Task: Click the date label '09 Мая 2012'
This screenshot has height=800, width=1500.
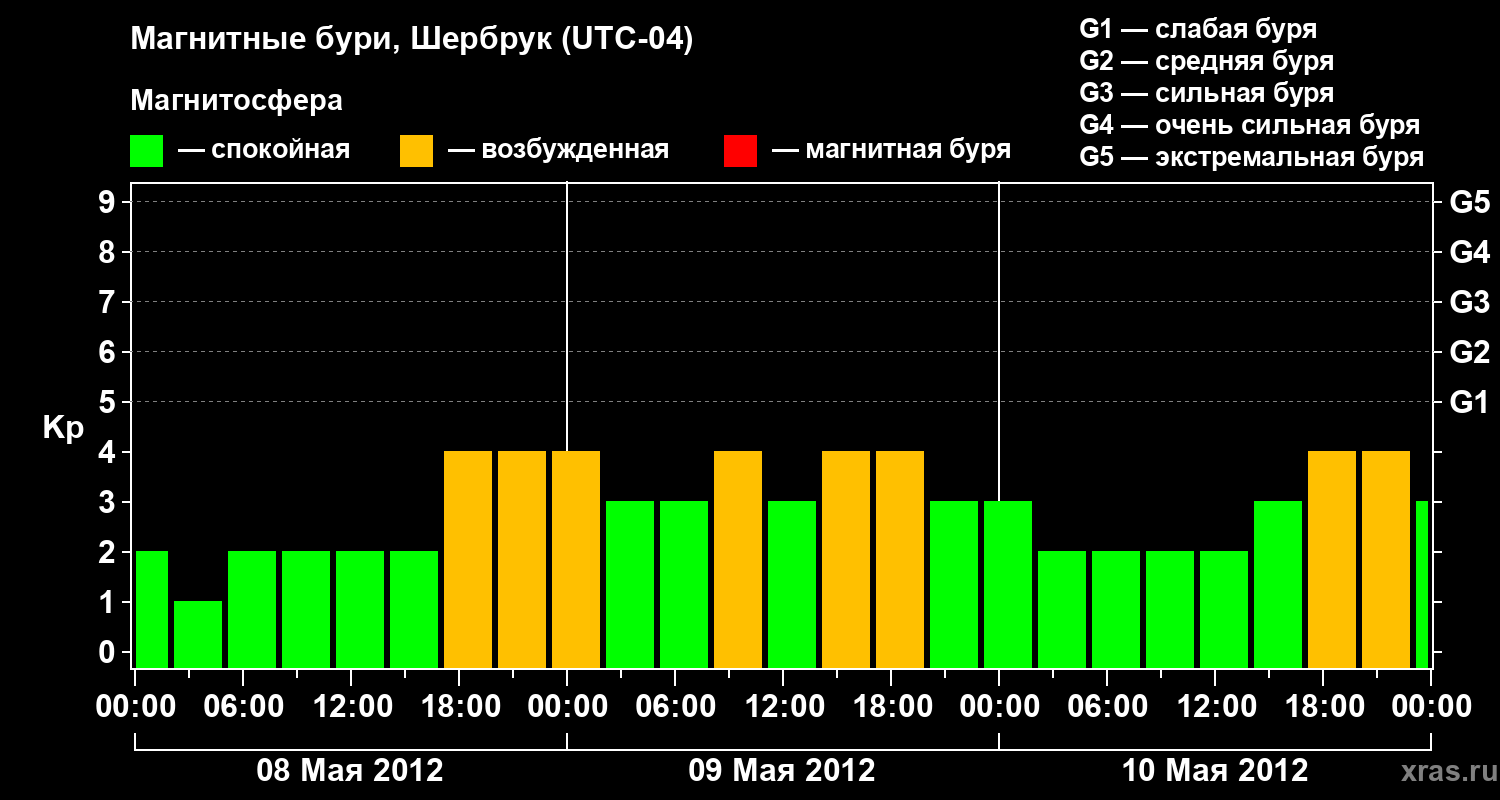Action: click(x=782, y=770)
